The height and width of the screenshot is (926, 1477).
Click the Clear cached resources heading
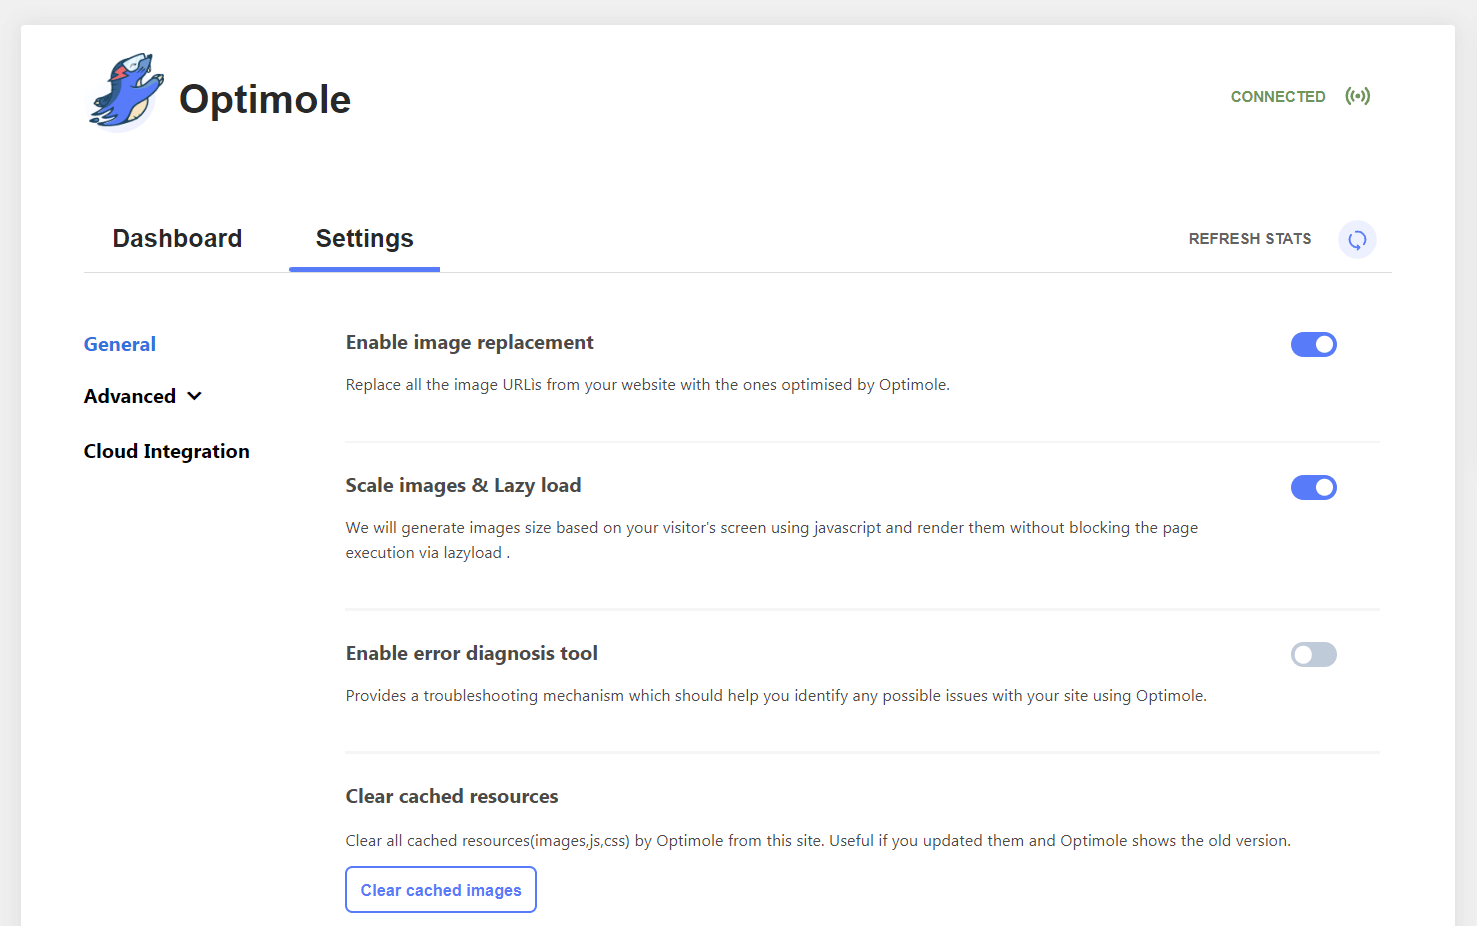451,796
